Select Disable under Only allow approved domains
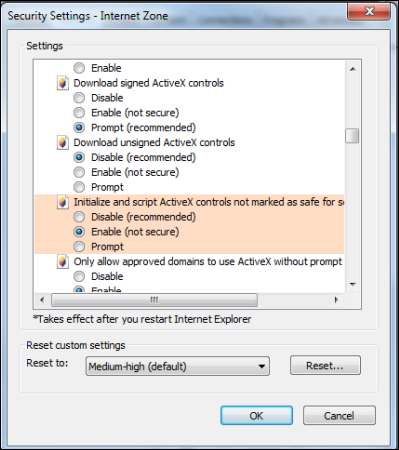The height and width of the screenshot is (450, 399). coord(79,276)
